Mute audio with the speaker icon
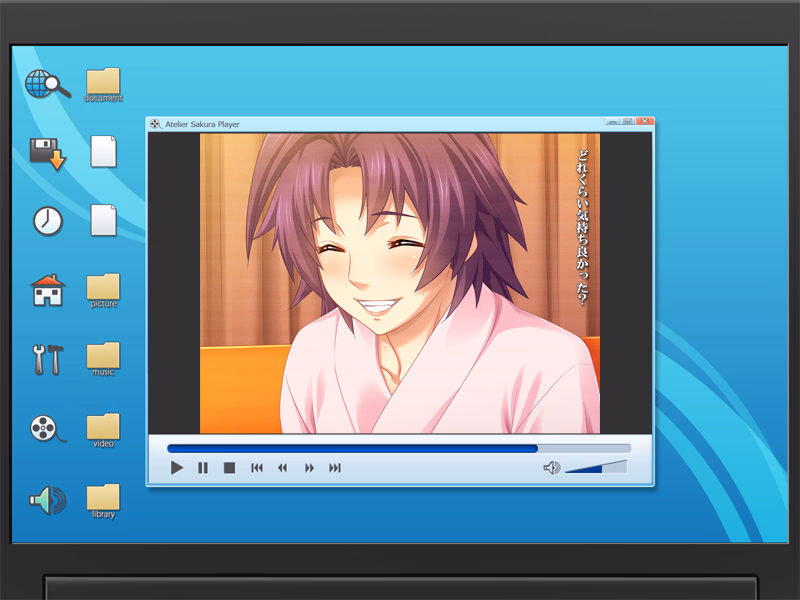This screenshot has height=600, width=800. click(553, 466)
